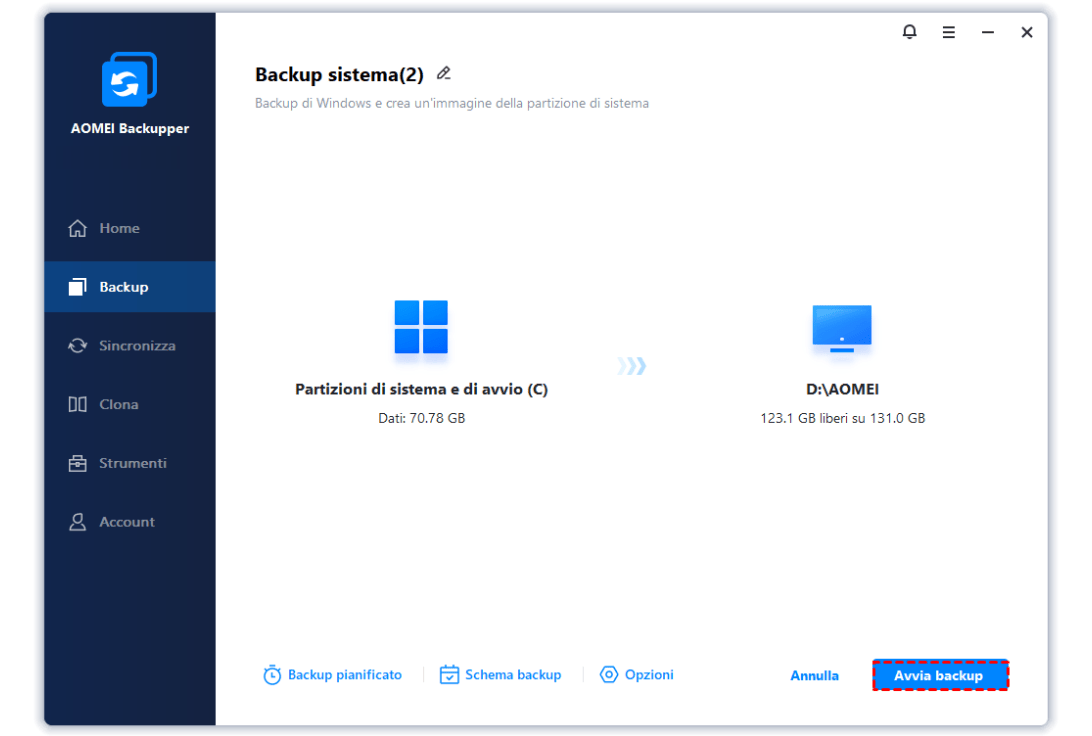This screenshot has width=1092, height=736.
Task: Click the Clona icon in sidebar
Action: click(77, 404)
